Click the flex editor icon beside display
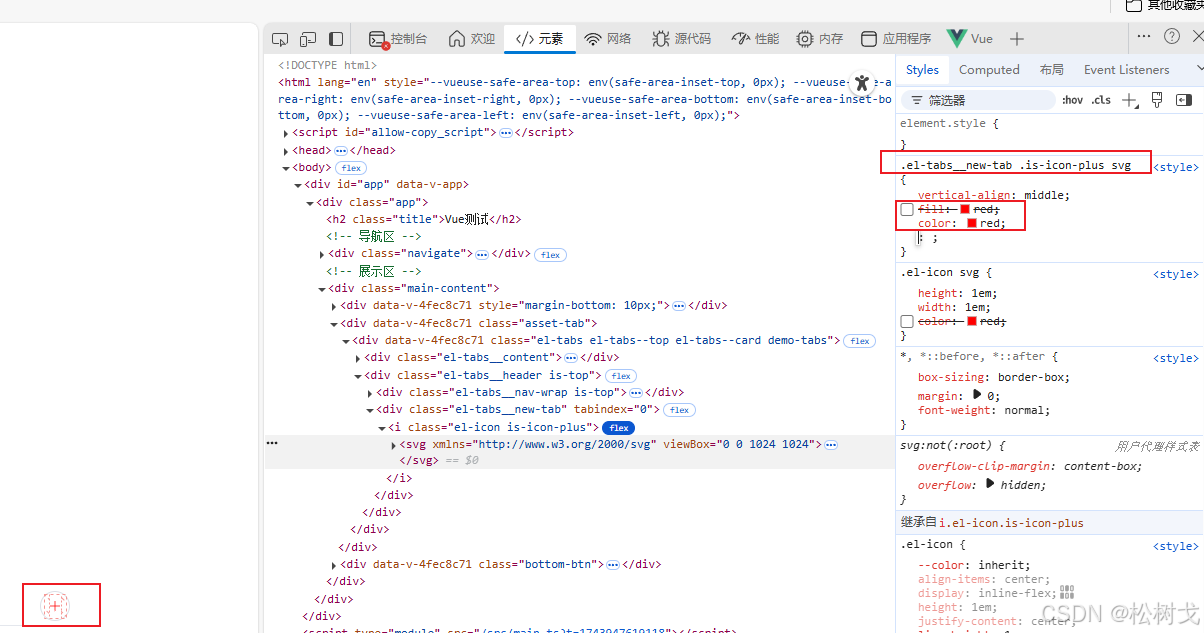Image resolution: width=1204 pixels, height=633 pixels. 1067,592
